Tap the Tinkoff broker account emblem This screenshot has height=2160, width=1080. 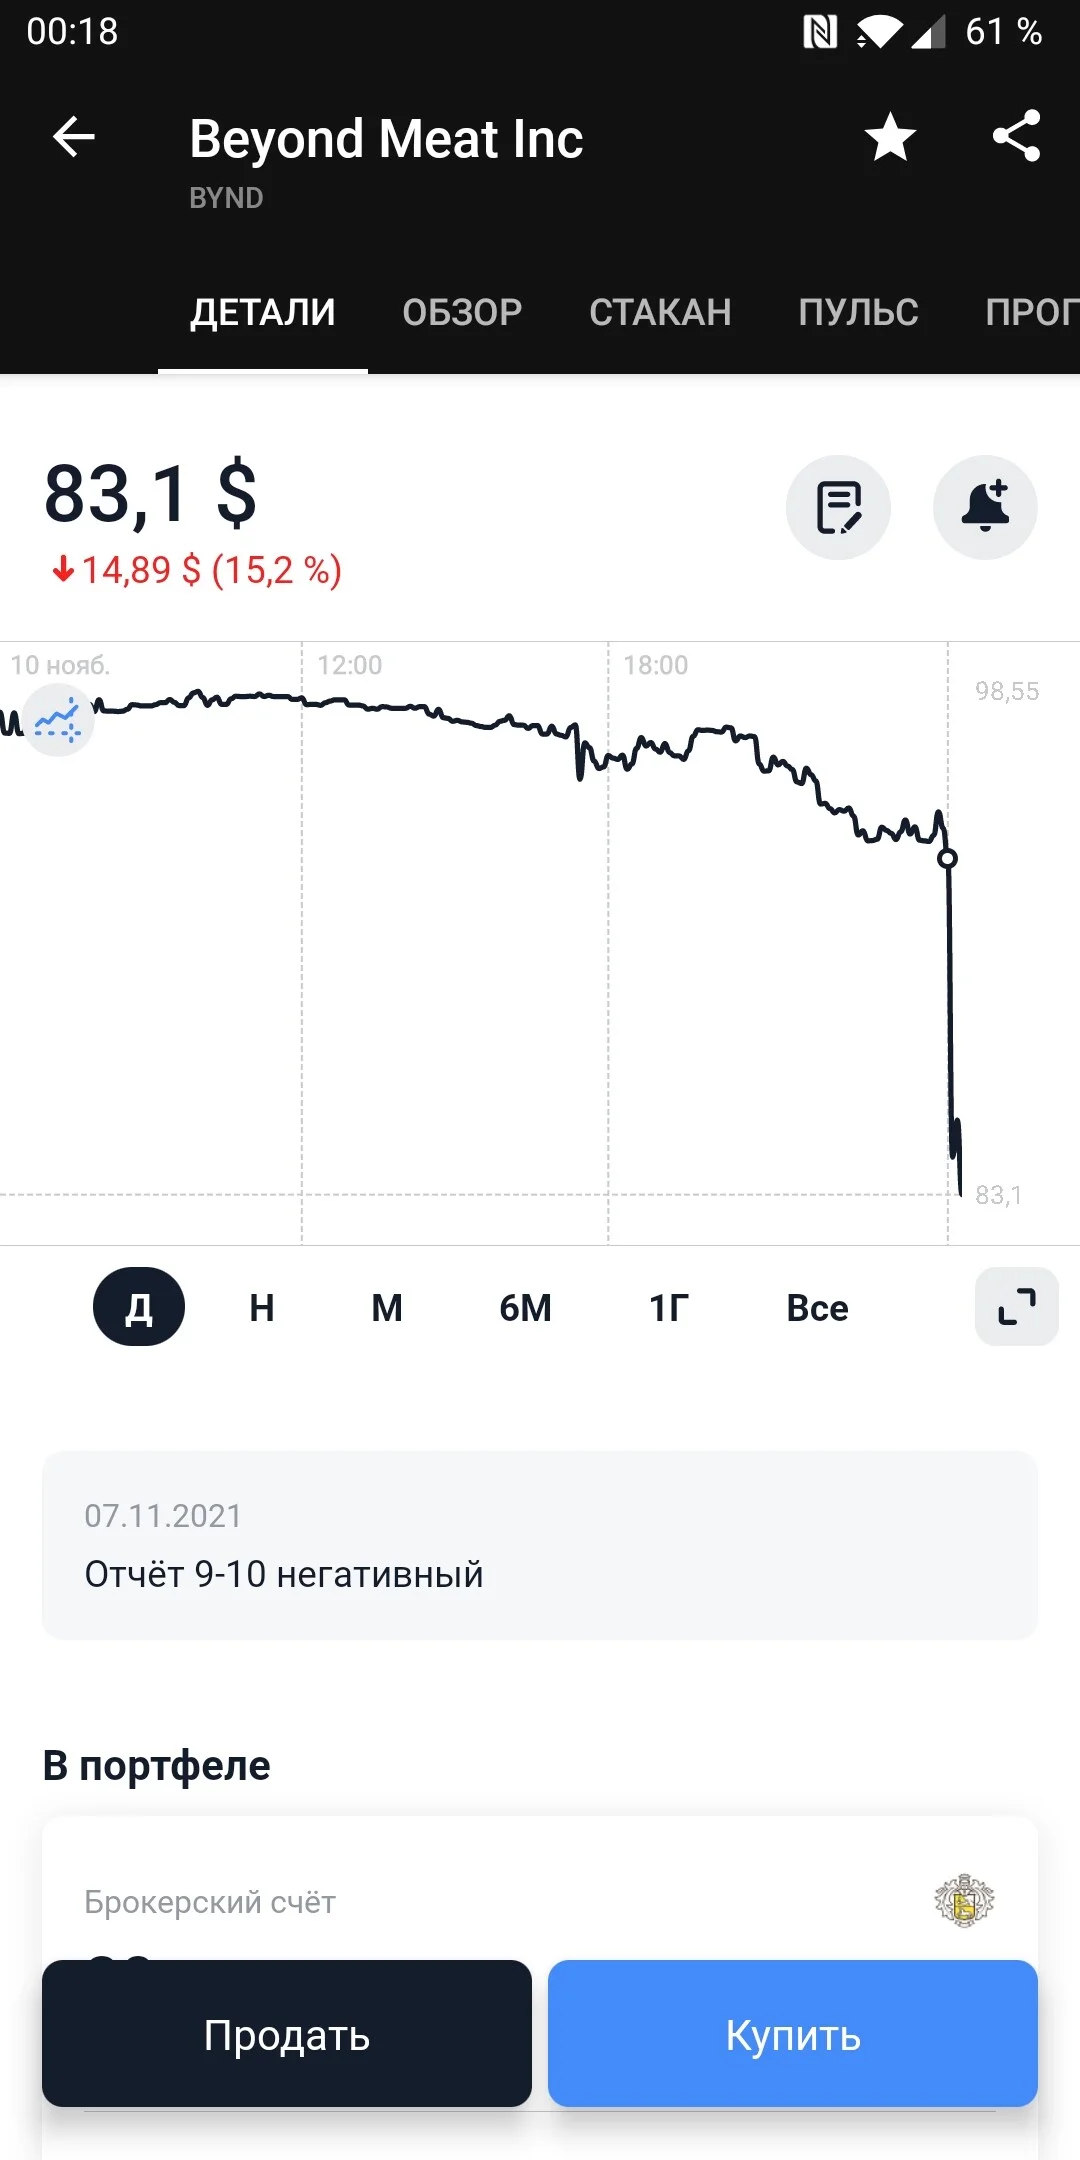click(964, 1900)
